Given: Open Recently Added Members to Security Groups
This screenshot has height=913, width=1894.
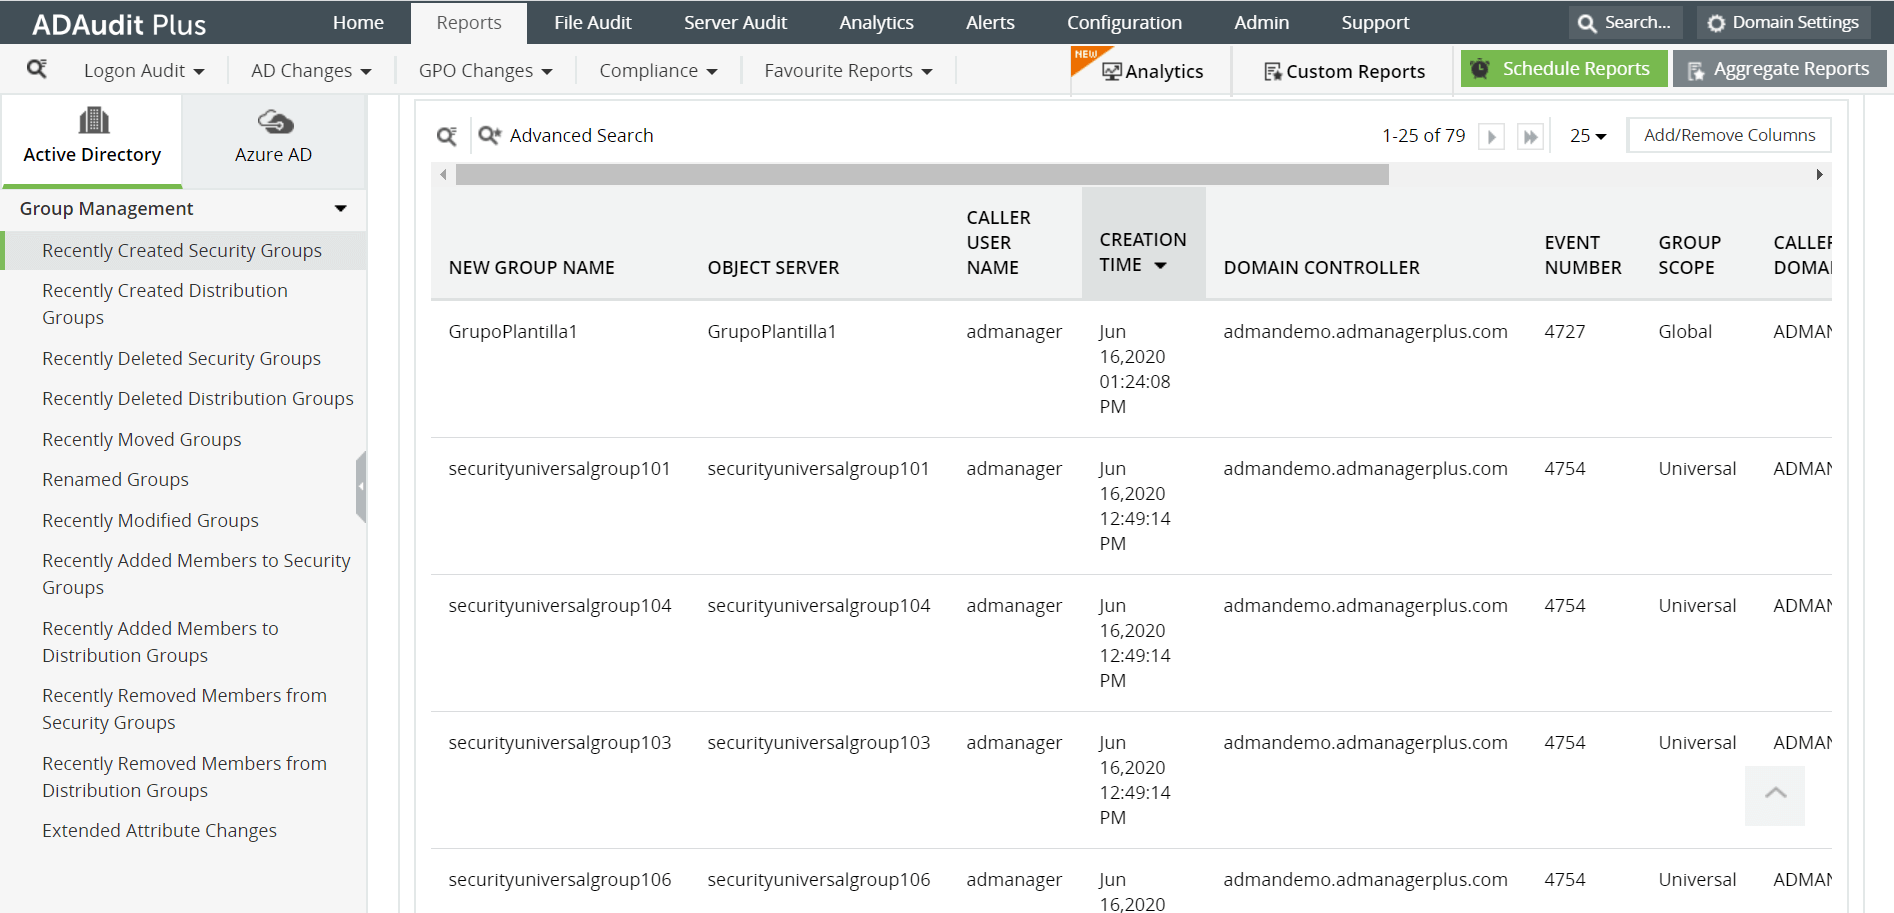Looking at the screenshot, I should pyautogui.click(x=196, y=574).
